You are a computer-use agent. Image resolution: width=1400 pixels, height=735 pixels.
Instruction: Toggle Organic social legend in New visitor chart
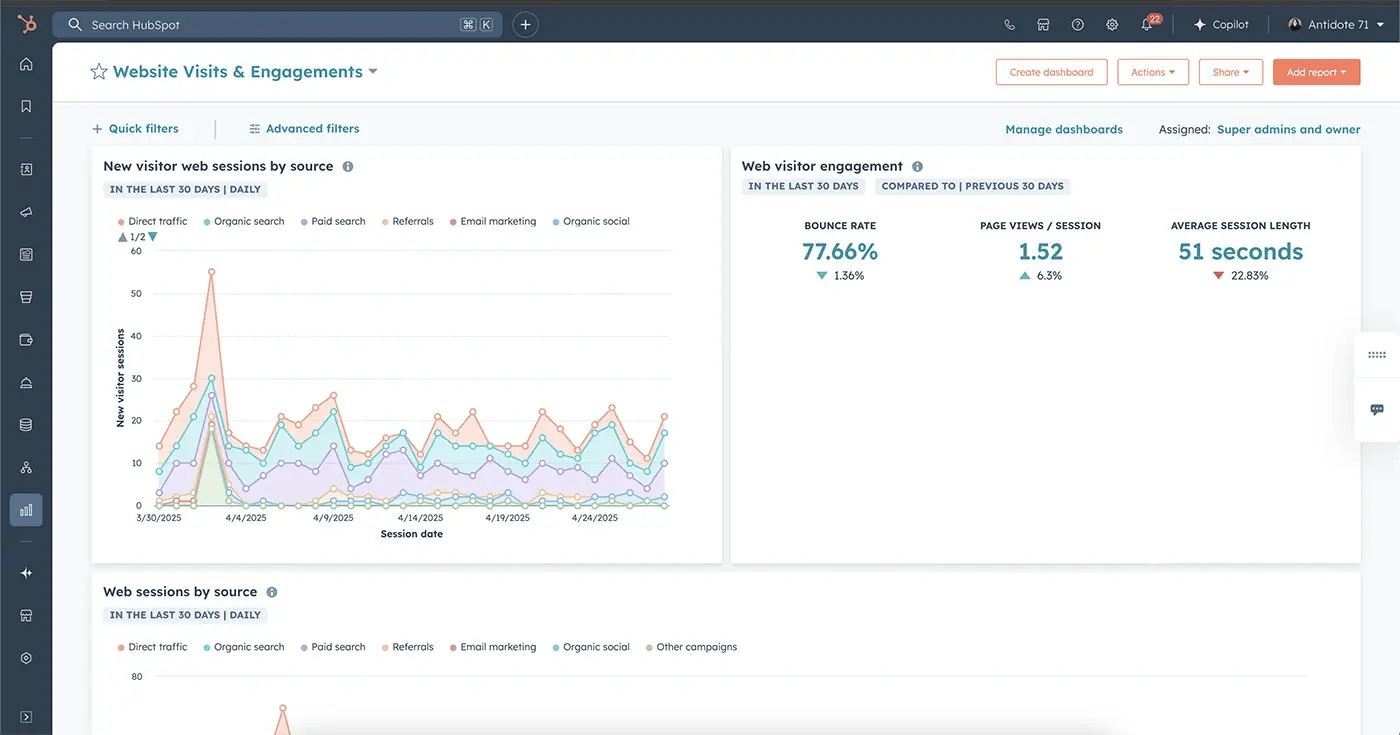tap(591, 221)
